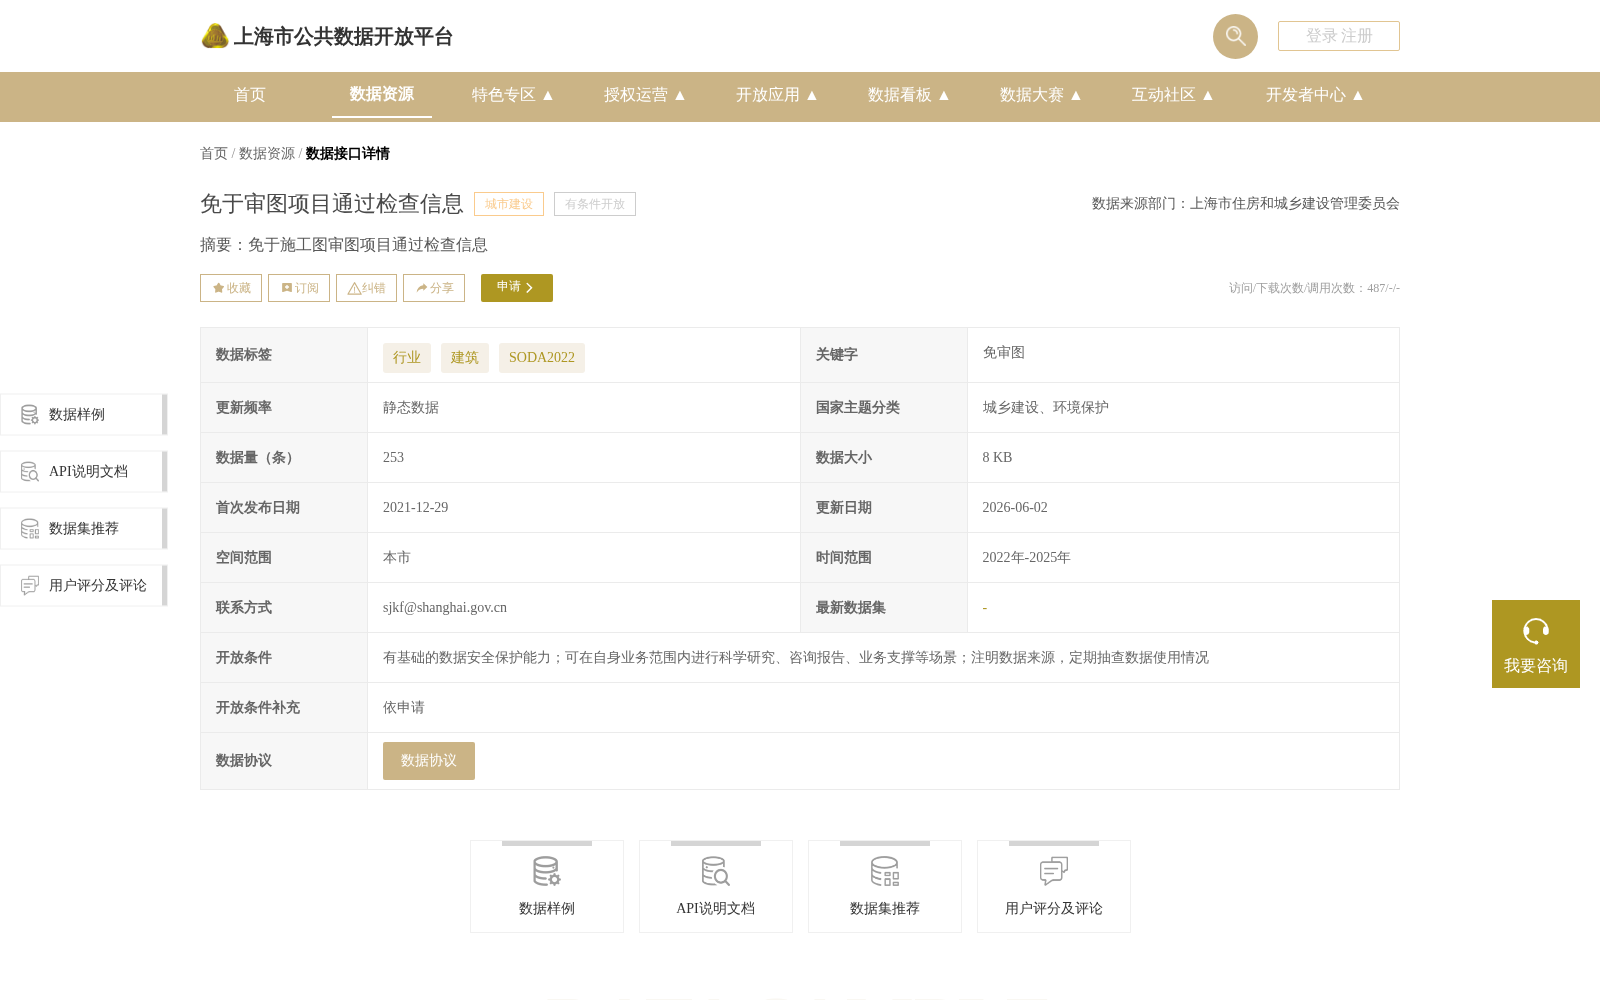Open API说明文档 in the left sidebar
The height and width of the screenshot is (1000, 1600).
(x=83, y=471)
